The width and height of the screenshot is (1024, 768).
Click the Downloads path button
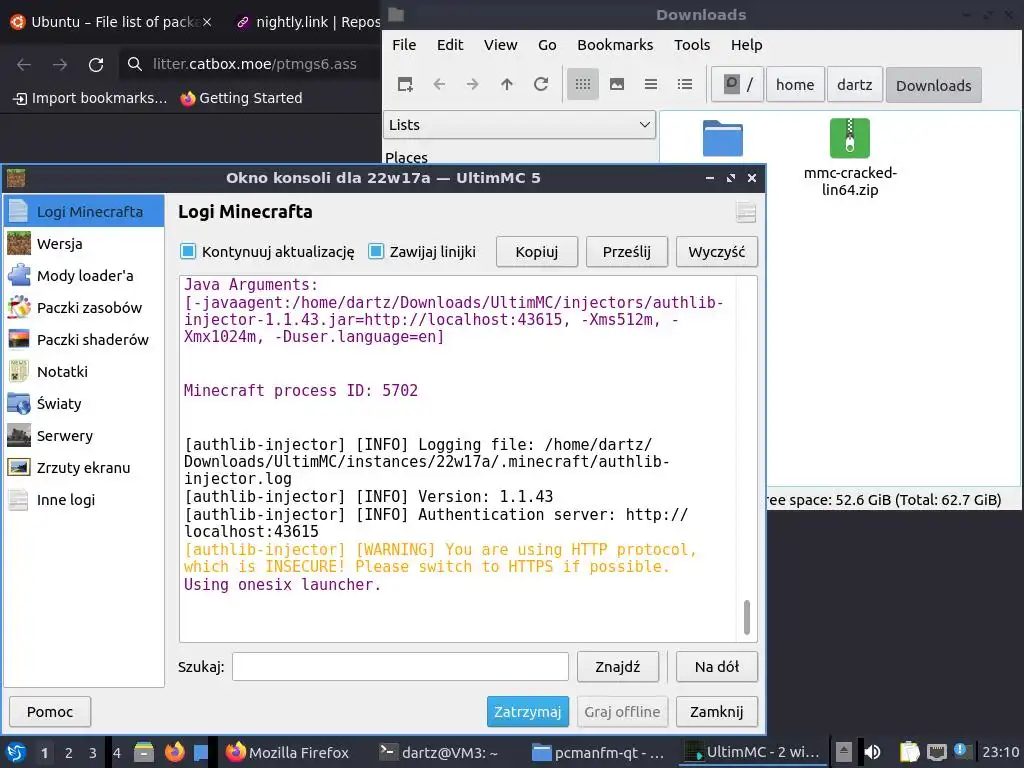pos(933,85)
